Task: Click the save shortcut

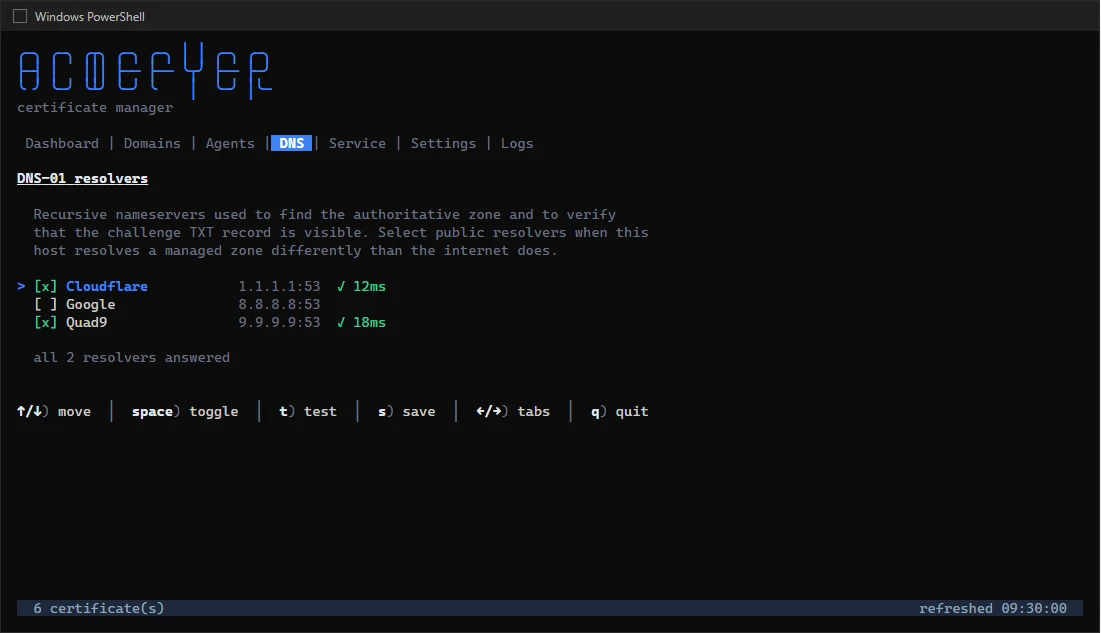Action: [x=407, y=412]
